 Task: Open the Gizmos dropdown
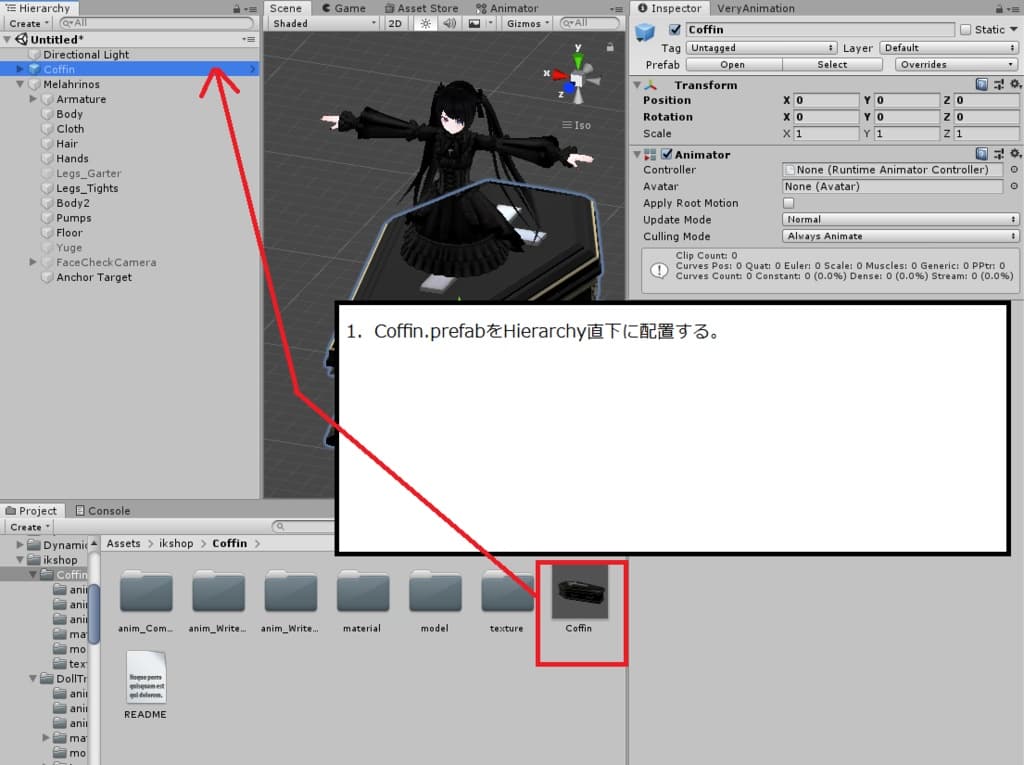[x=528, y=24]
